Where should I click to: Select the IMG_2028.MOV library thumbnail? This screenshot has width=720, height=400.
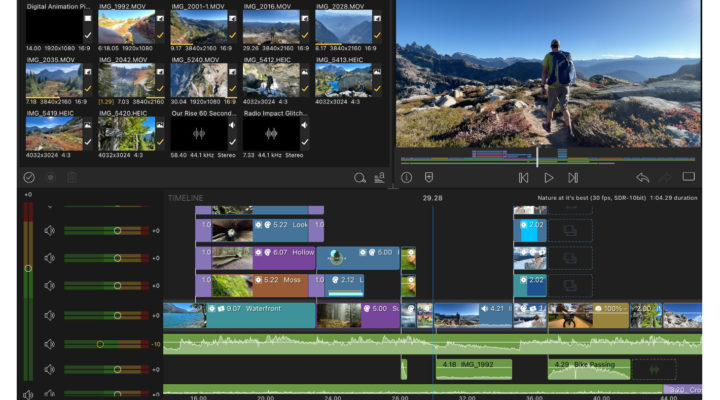click(343, 27)
